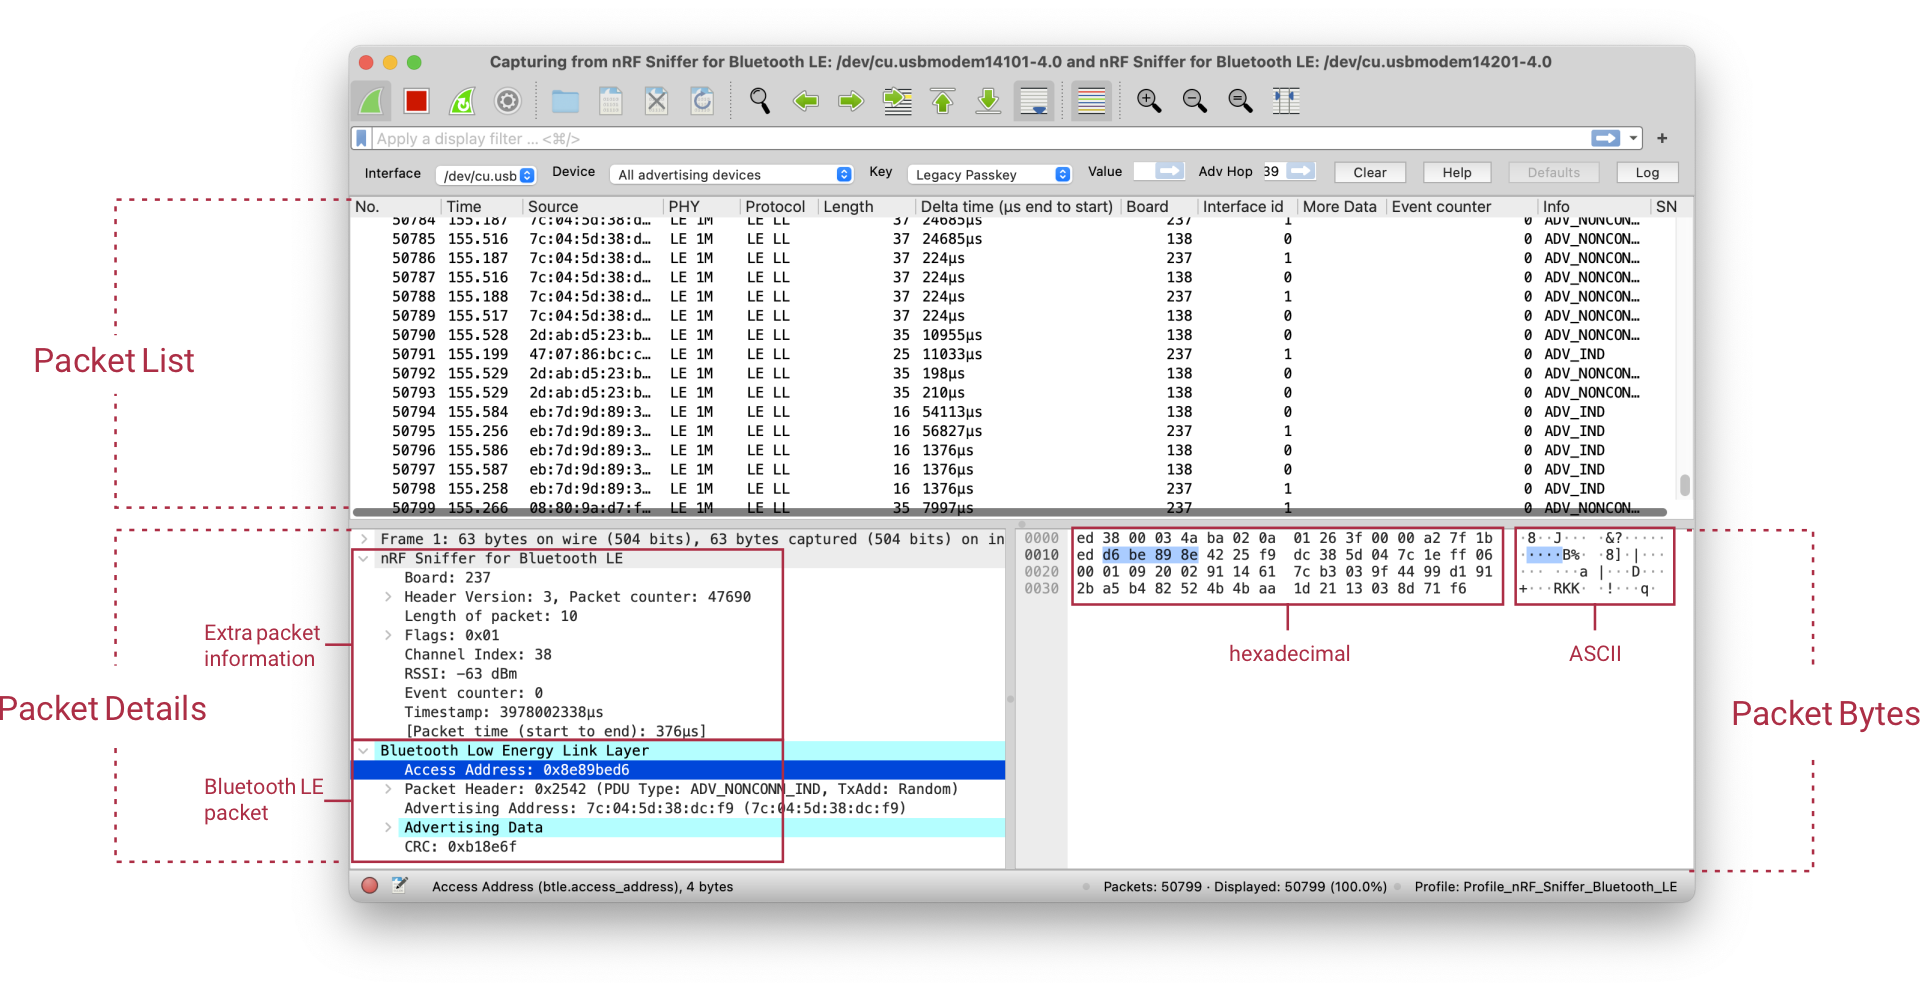
Task: Click packet list horizontal scrollbar
Action: pos(1010,512)
